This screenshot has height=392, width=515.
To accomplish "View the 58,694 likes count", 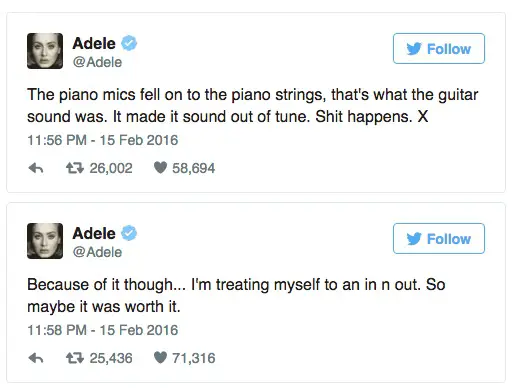I will coord(194,168).
